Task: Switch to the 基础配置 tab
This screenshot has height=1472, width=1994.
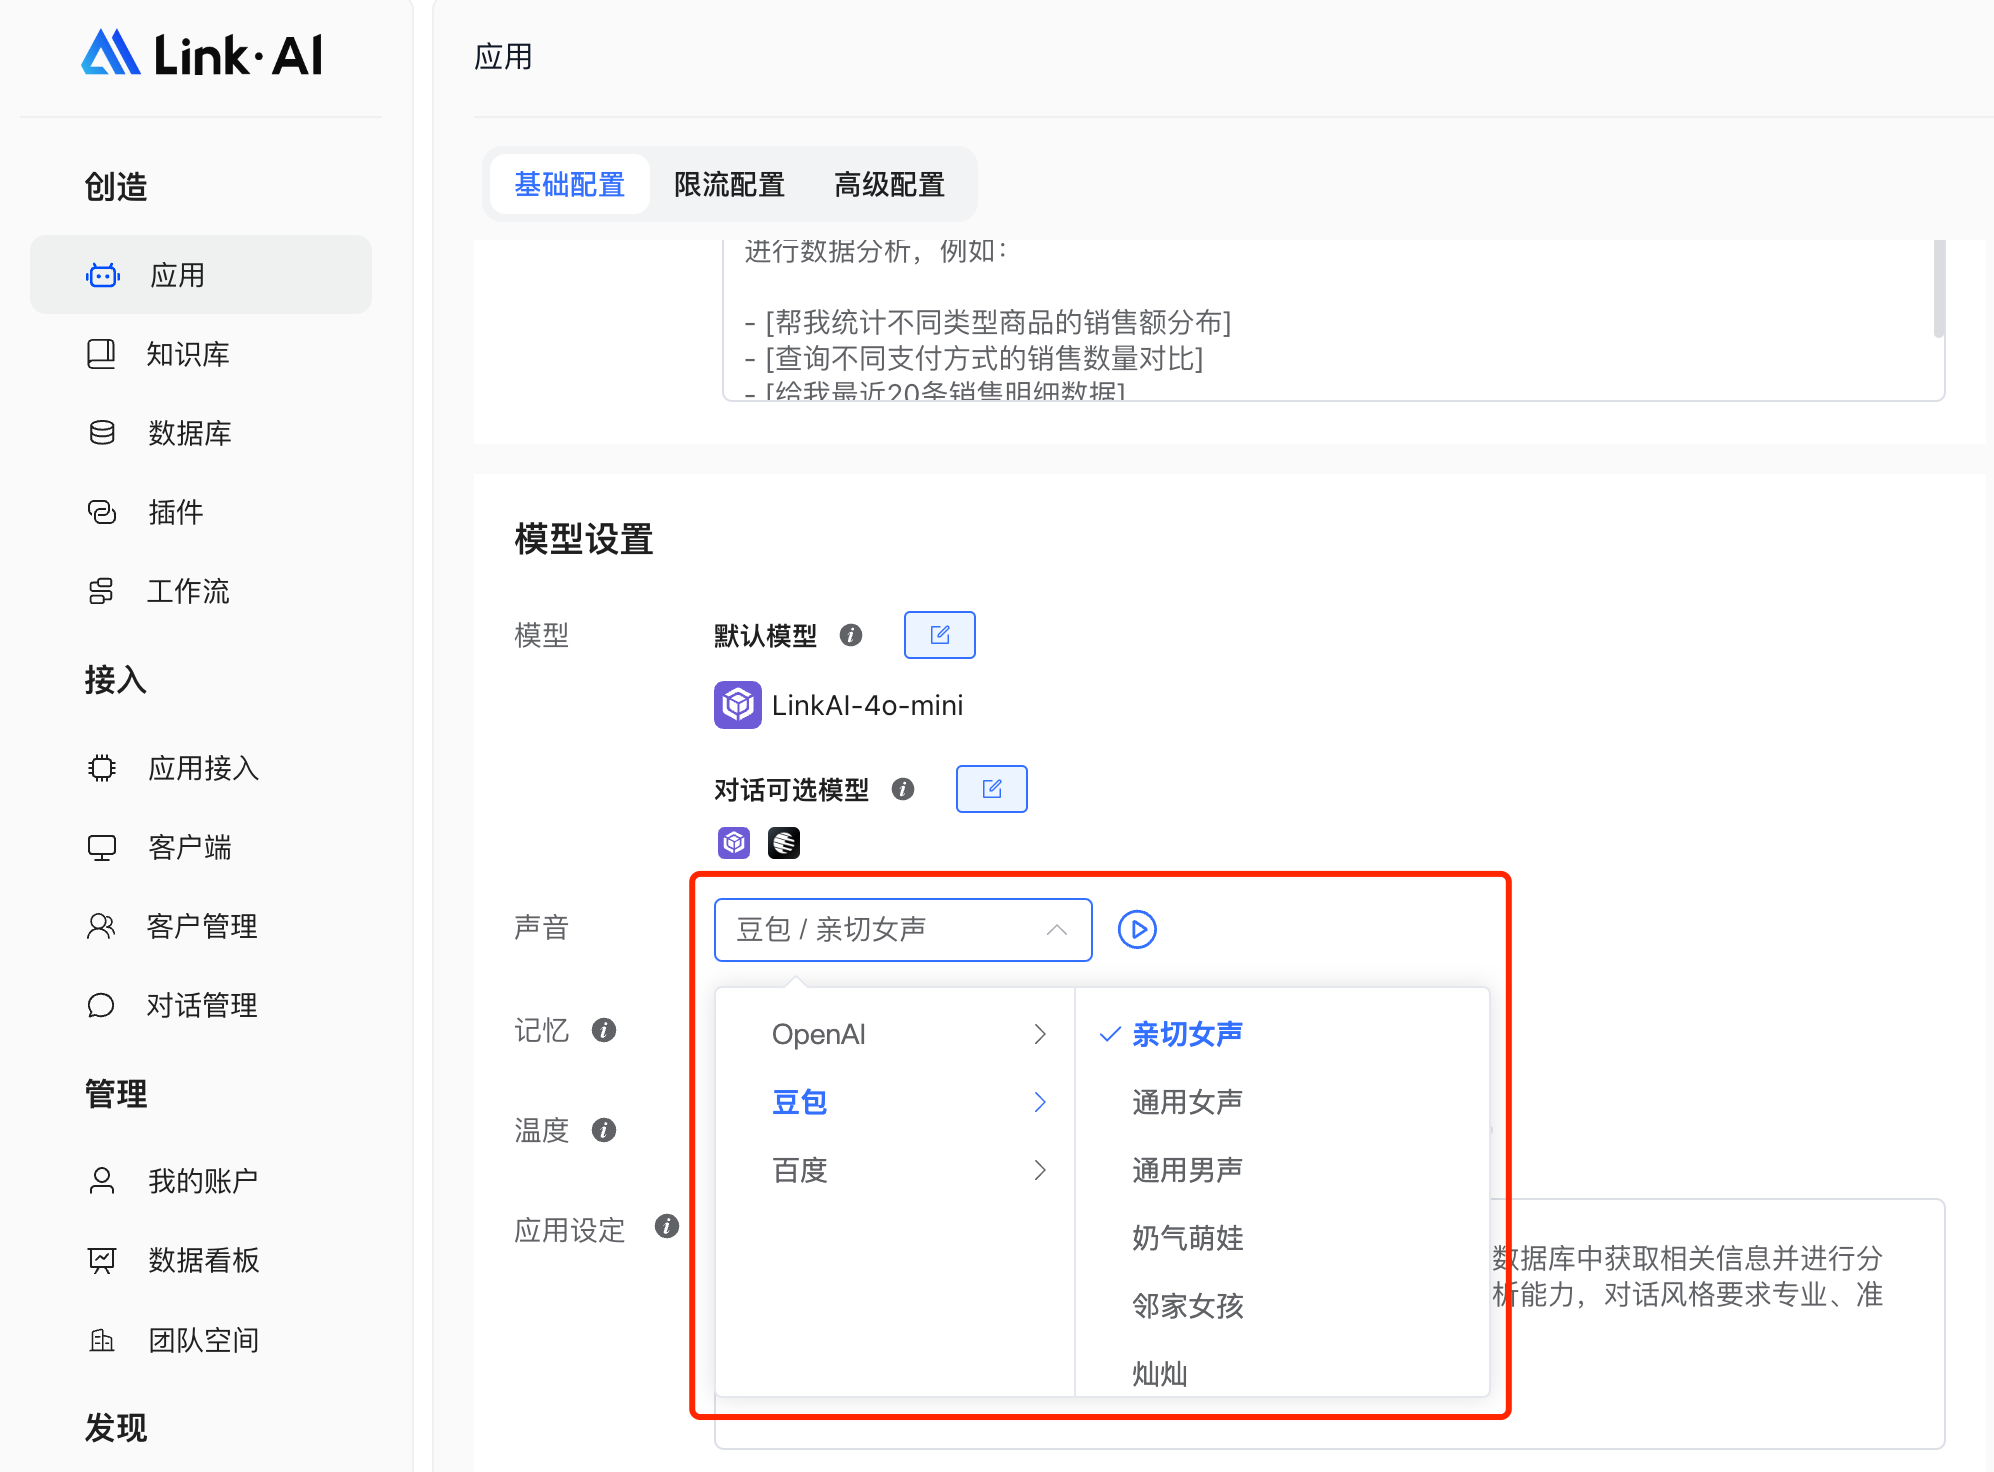Action: coord(569,184)
